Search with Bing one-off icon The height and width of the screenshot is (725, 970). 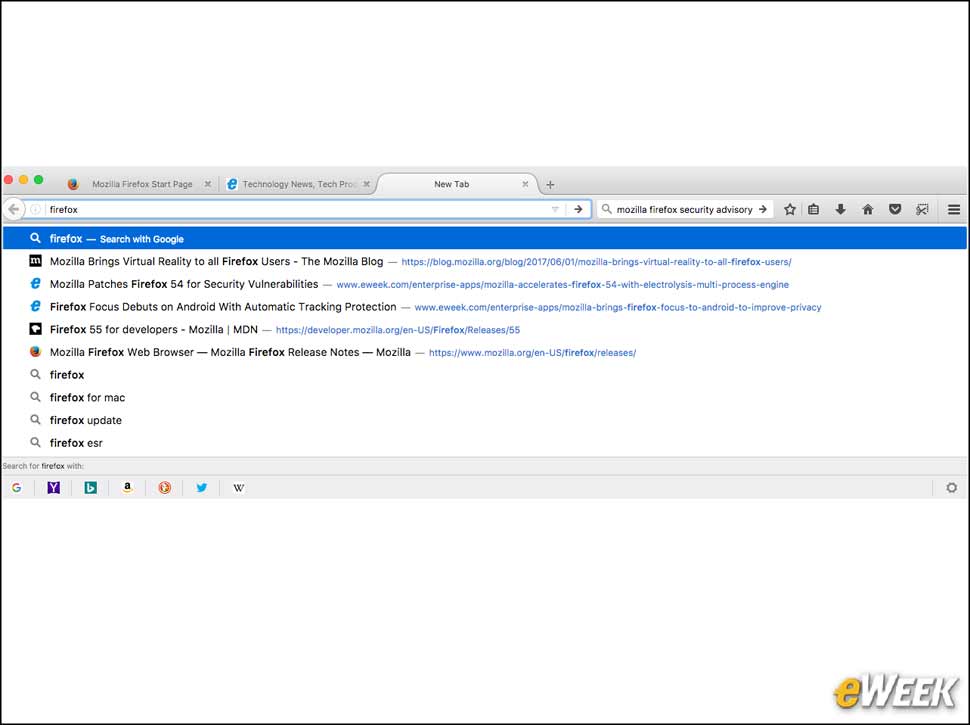coord(90,487)
